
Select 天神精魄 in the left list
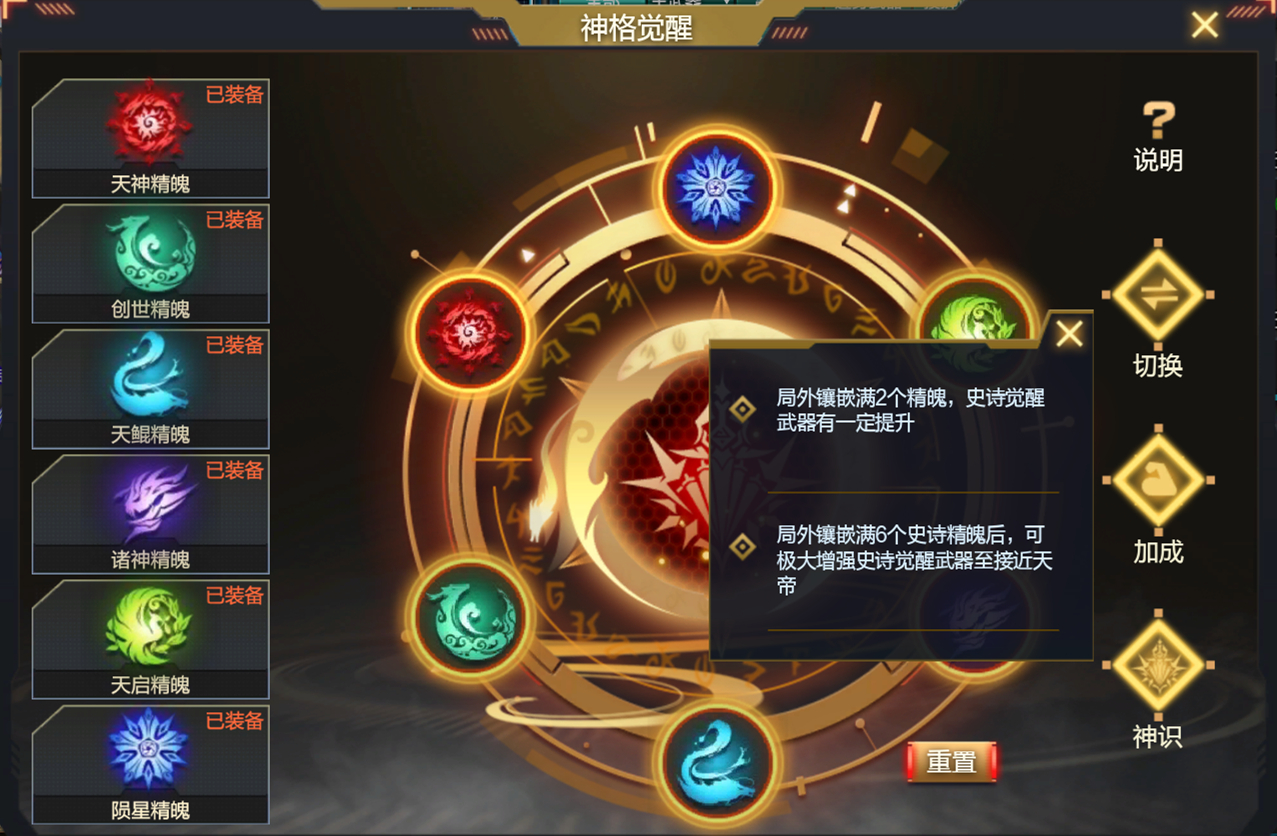(150, 138)
